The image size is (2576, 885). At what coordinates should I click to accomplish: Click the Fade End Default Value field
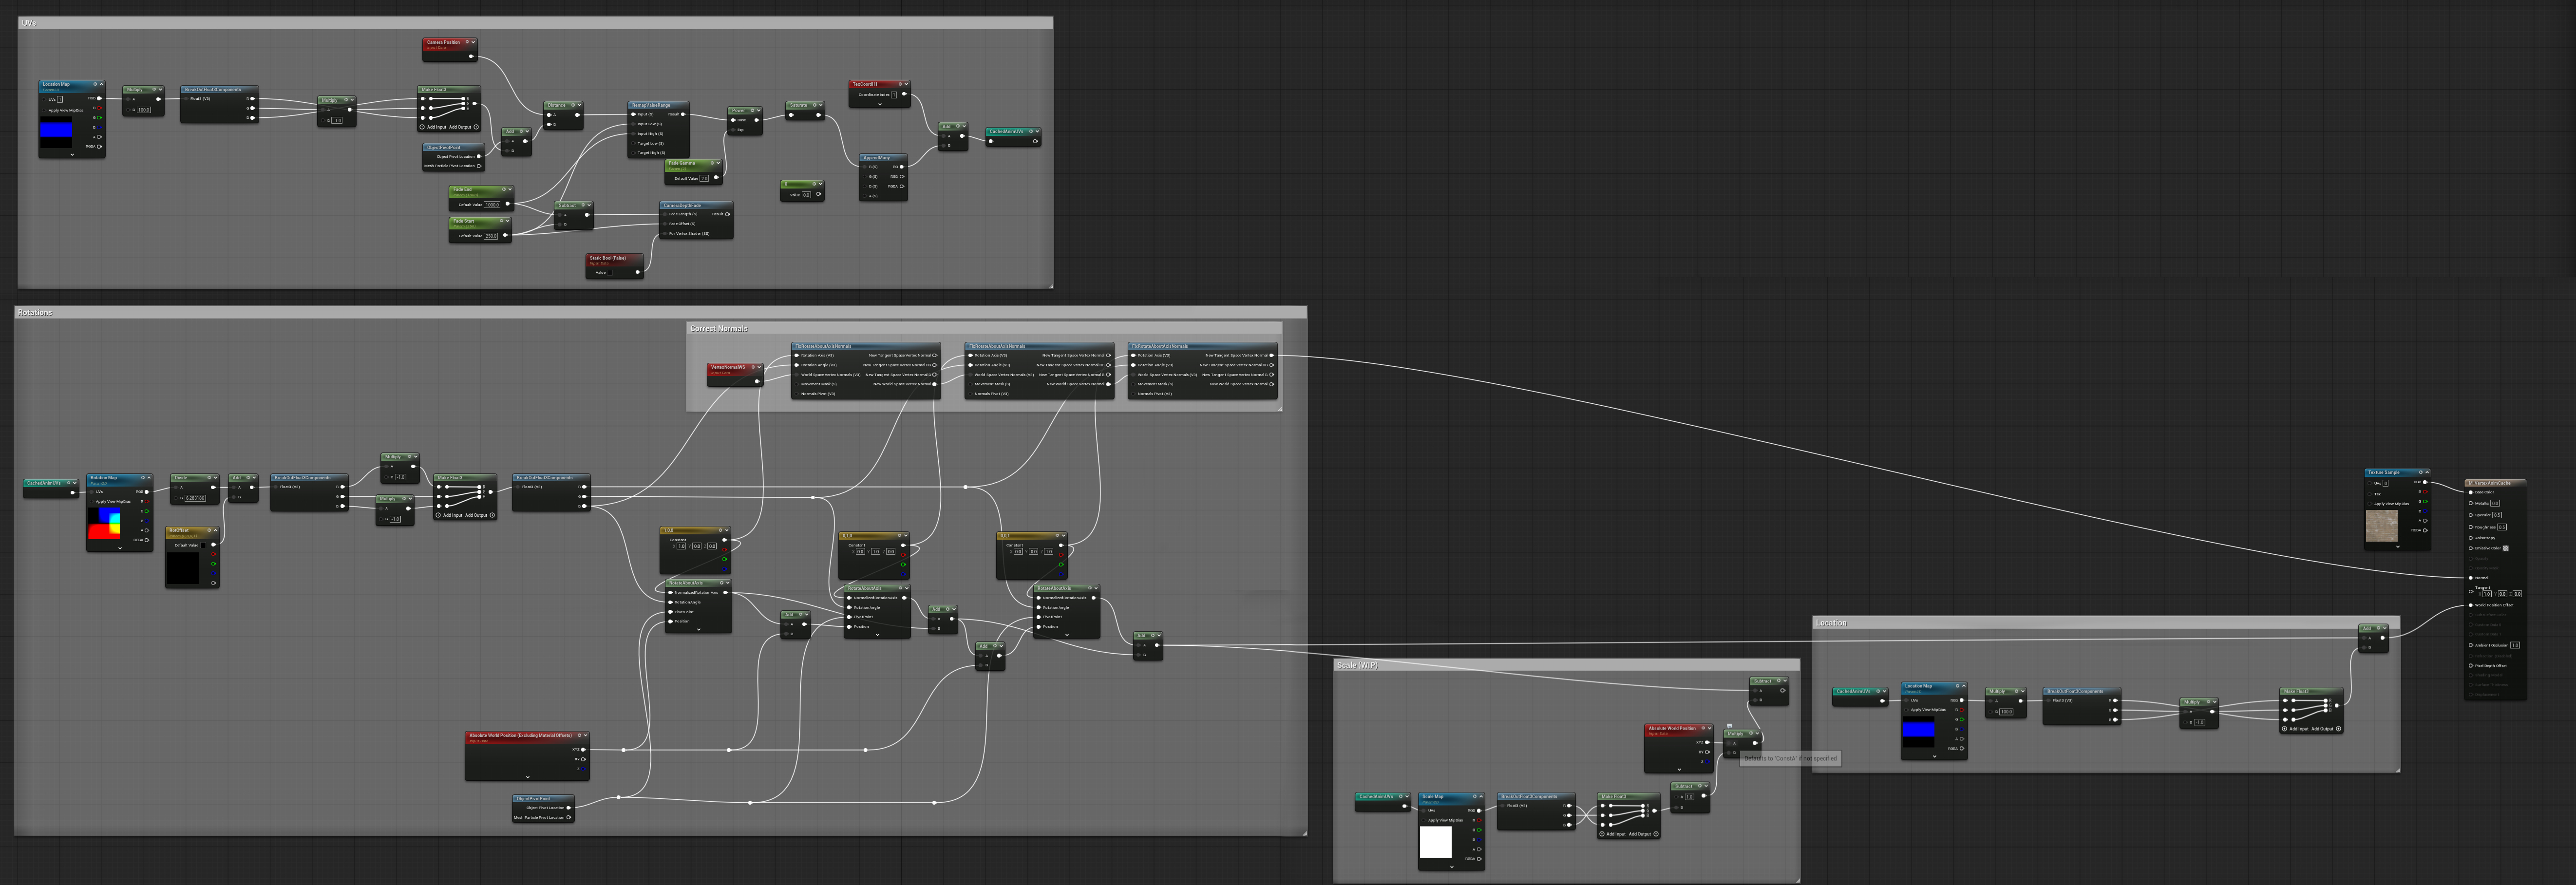[x=492, y=204]
